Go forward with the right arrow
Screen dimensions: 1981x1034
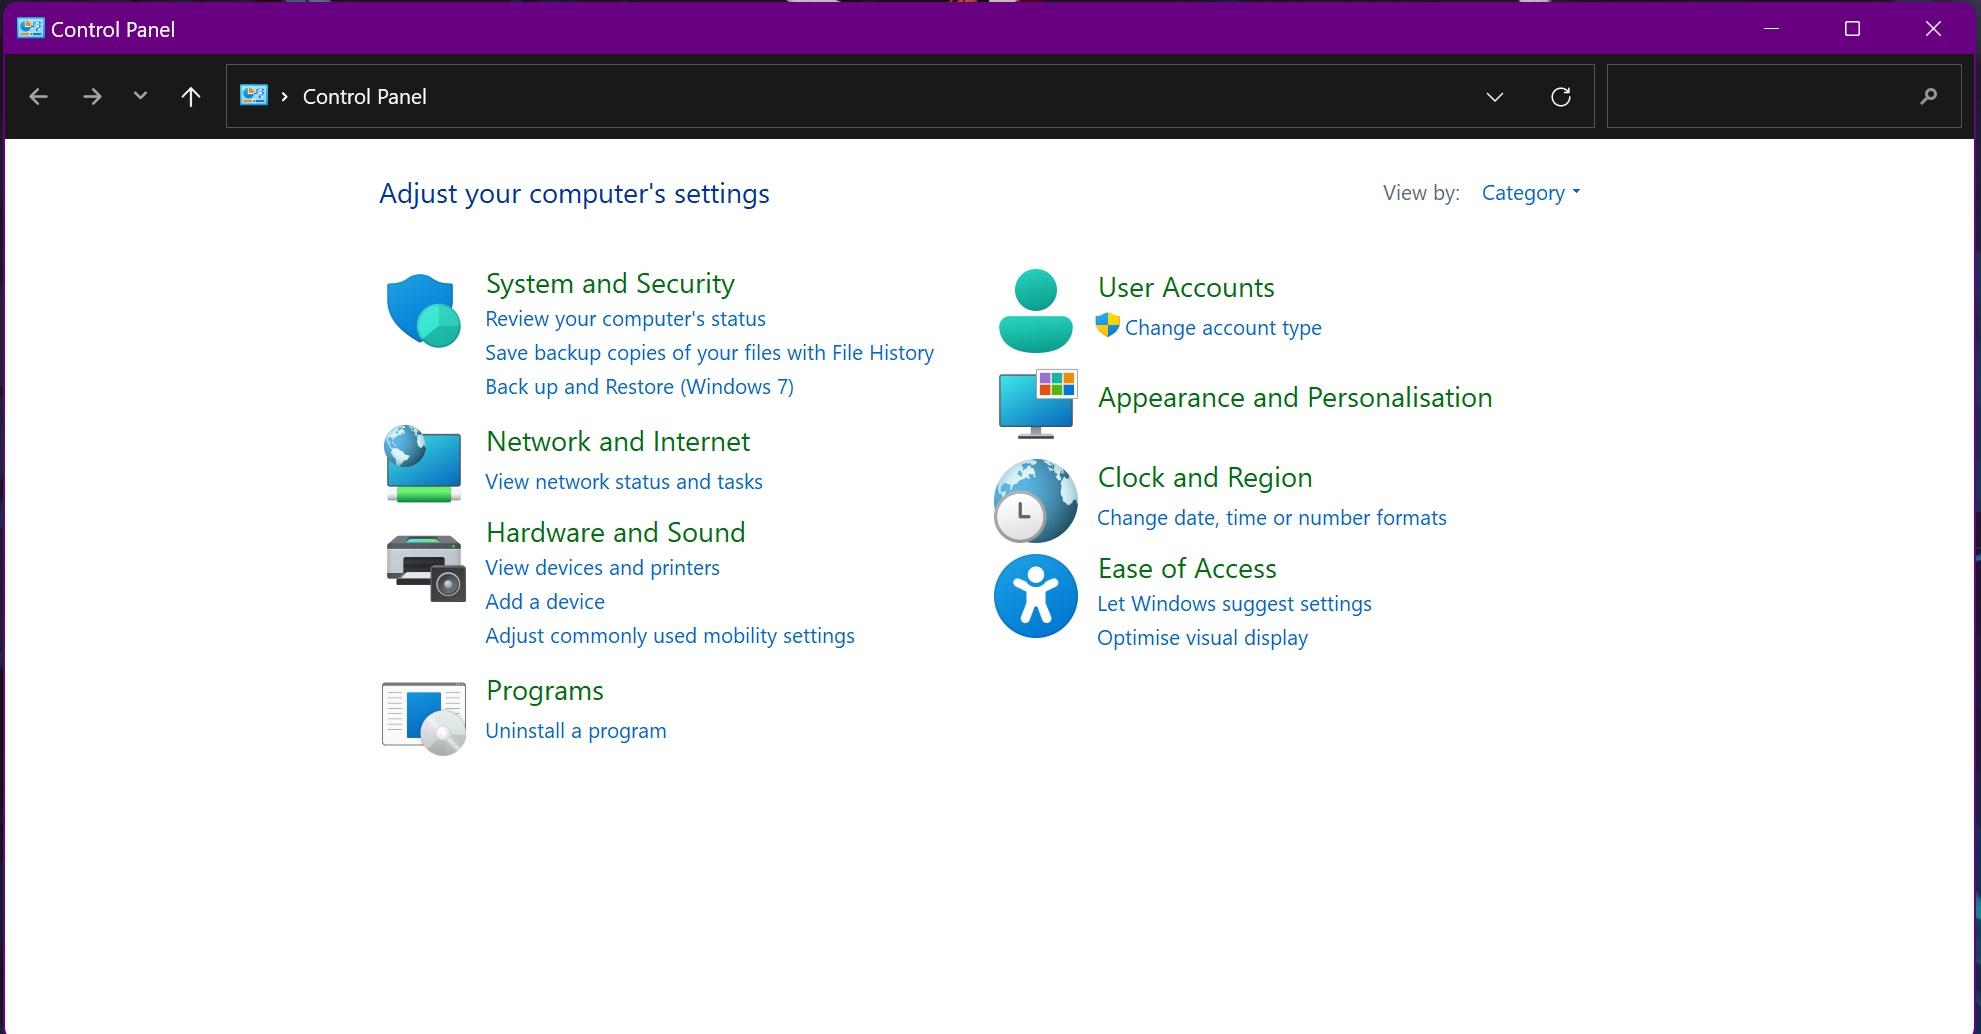pos(92,97)
